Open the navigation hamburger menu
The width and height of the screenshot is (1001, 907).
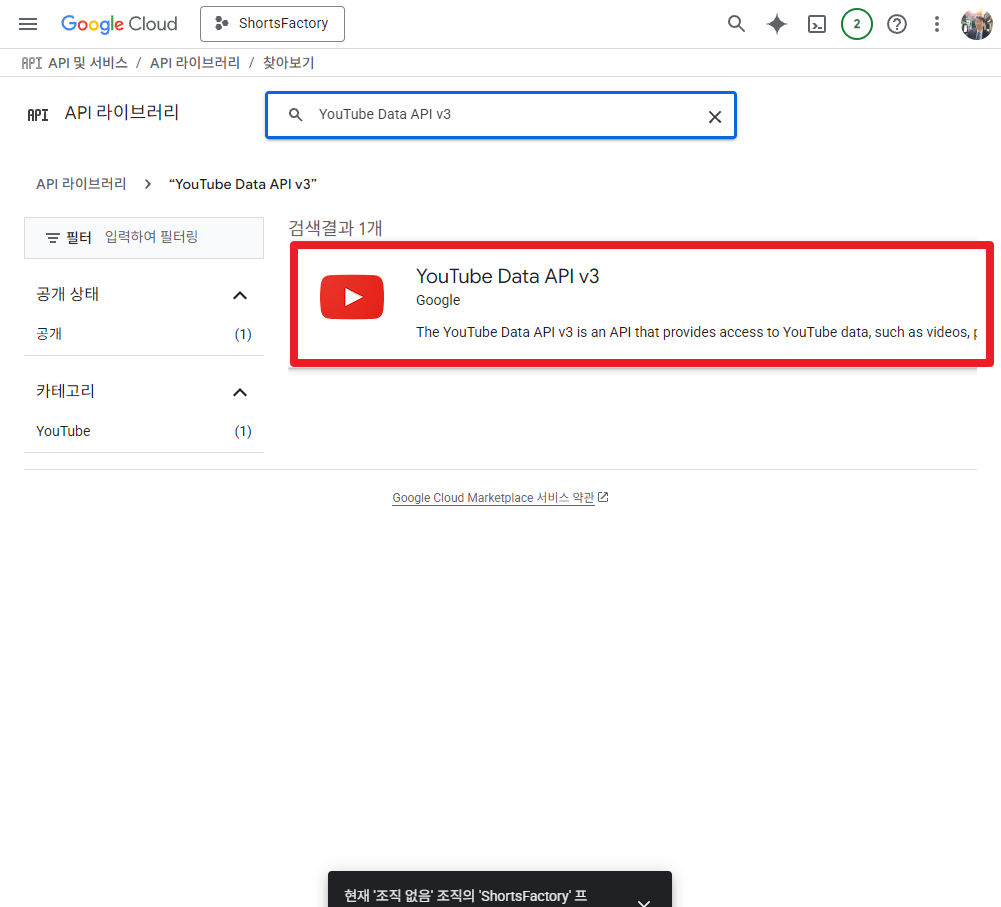point(27,23)
